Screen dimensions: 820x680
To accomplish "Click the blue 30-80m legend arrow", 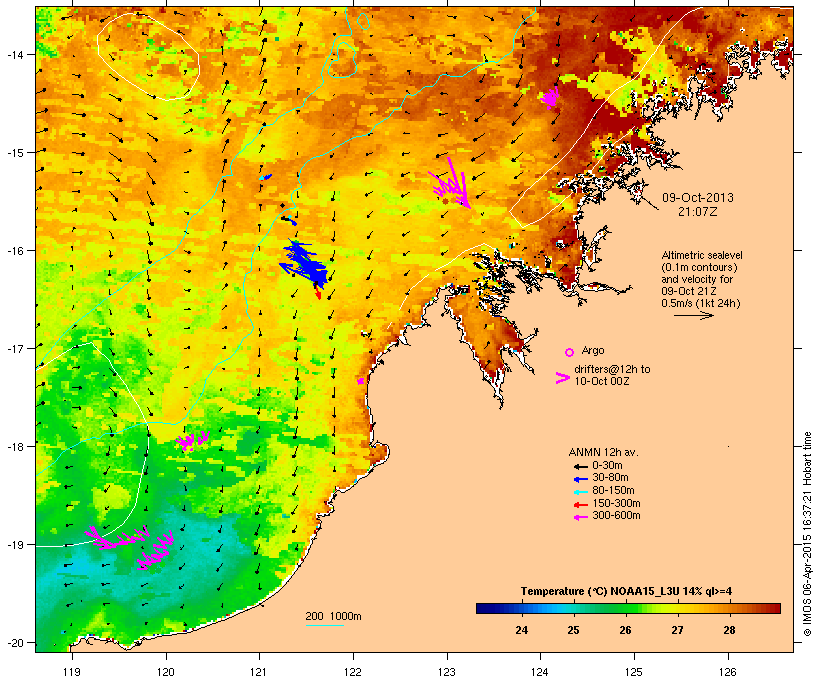I will (580, 479).
